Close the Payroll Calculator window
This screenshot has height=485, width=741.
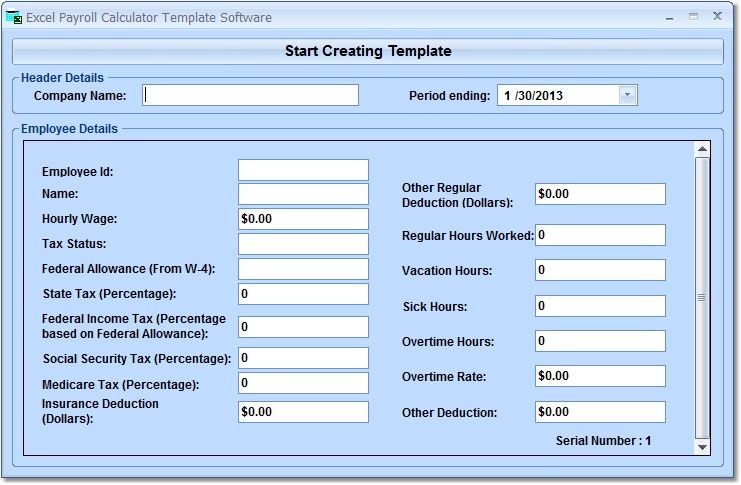717,17
